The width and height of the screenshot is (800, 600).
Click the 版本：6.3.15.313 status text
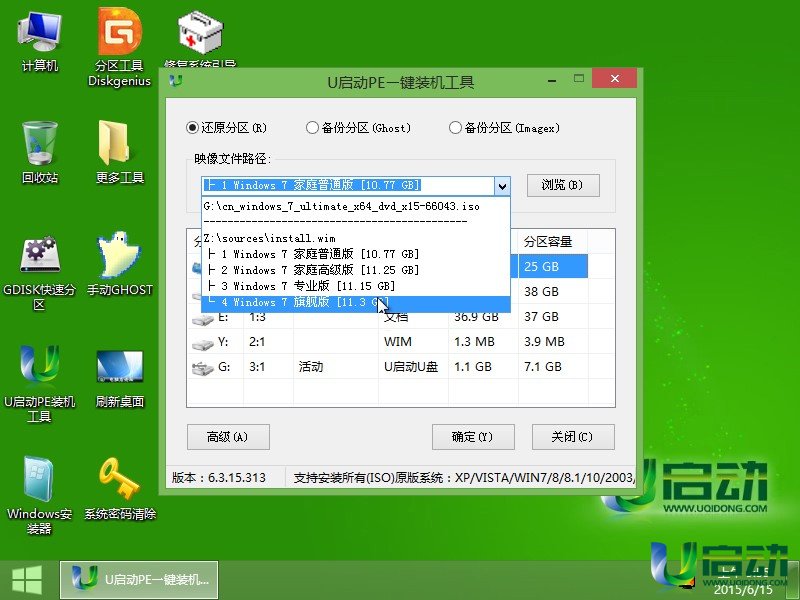[219, 478]
